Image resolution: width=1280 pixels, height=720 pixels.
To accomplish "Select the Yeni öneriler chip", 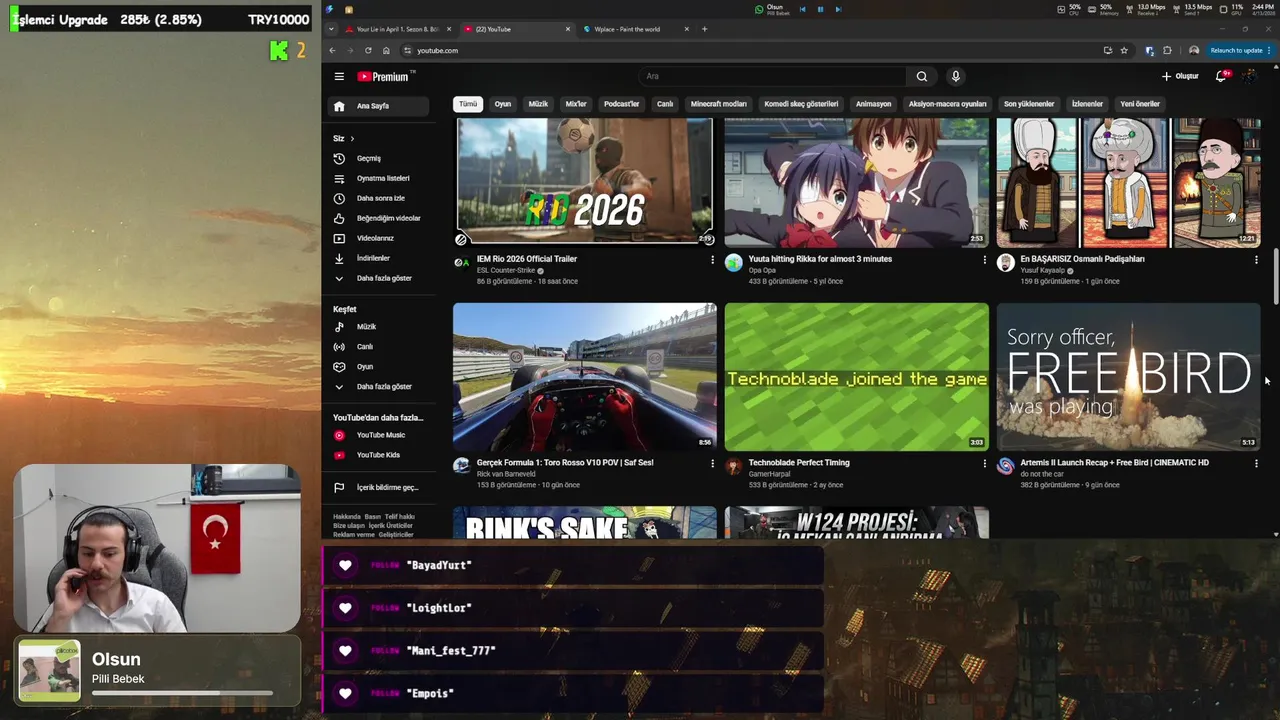I will (x=1140, y=104).
